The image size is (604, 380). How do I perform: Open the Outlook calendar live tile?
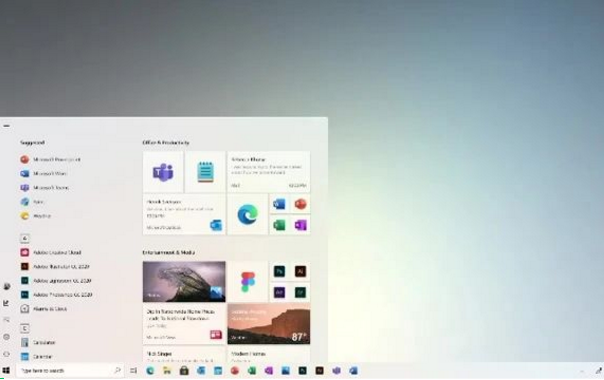(x=184, y=214)
